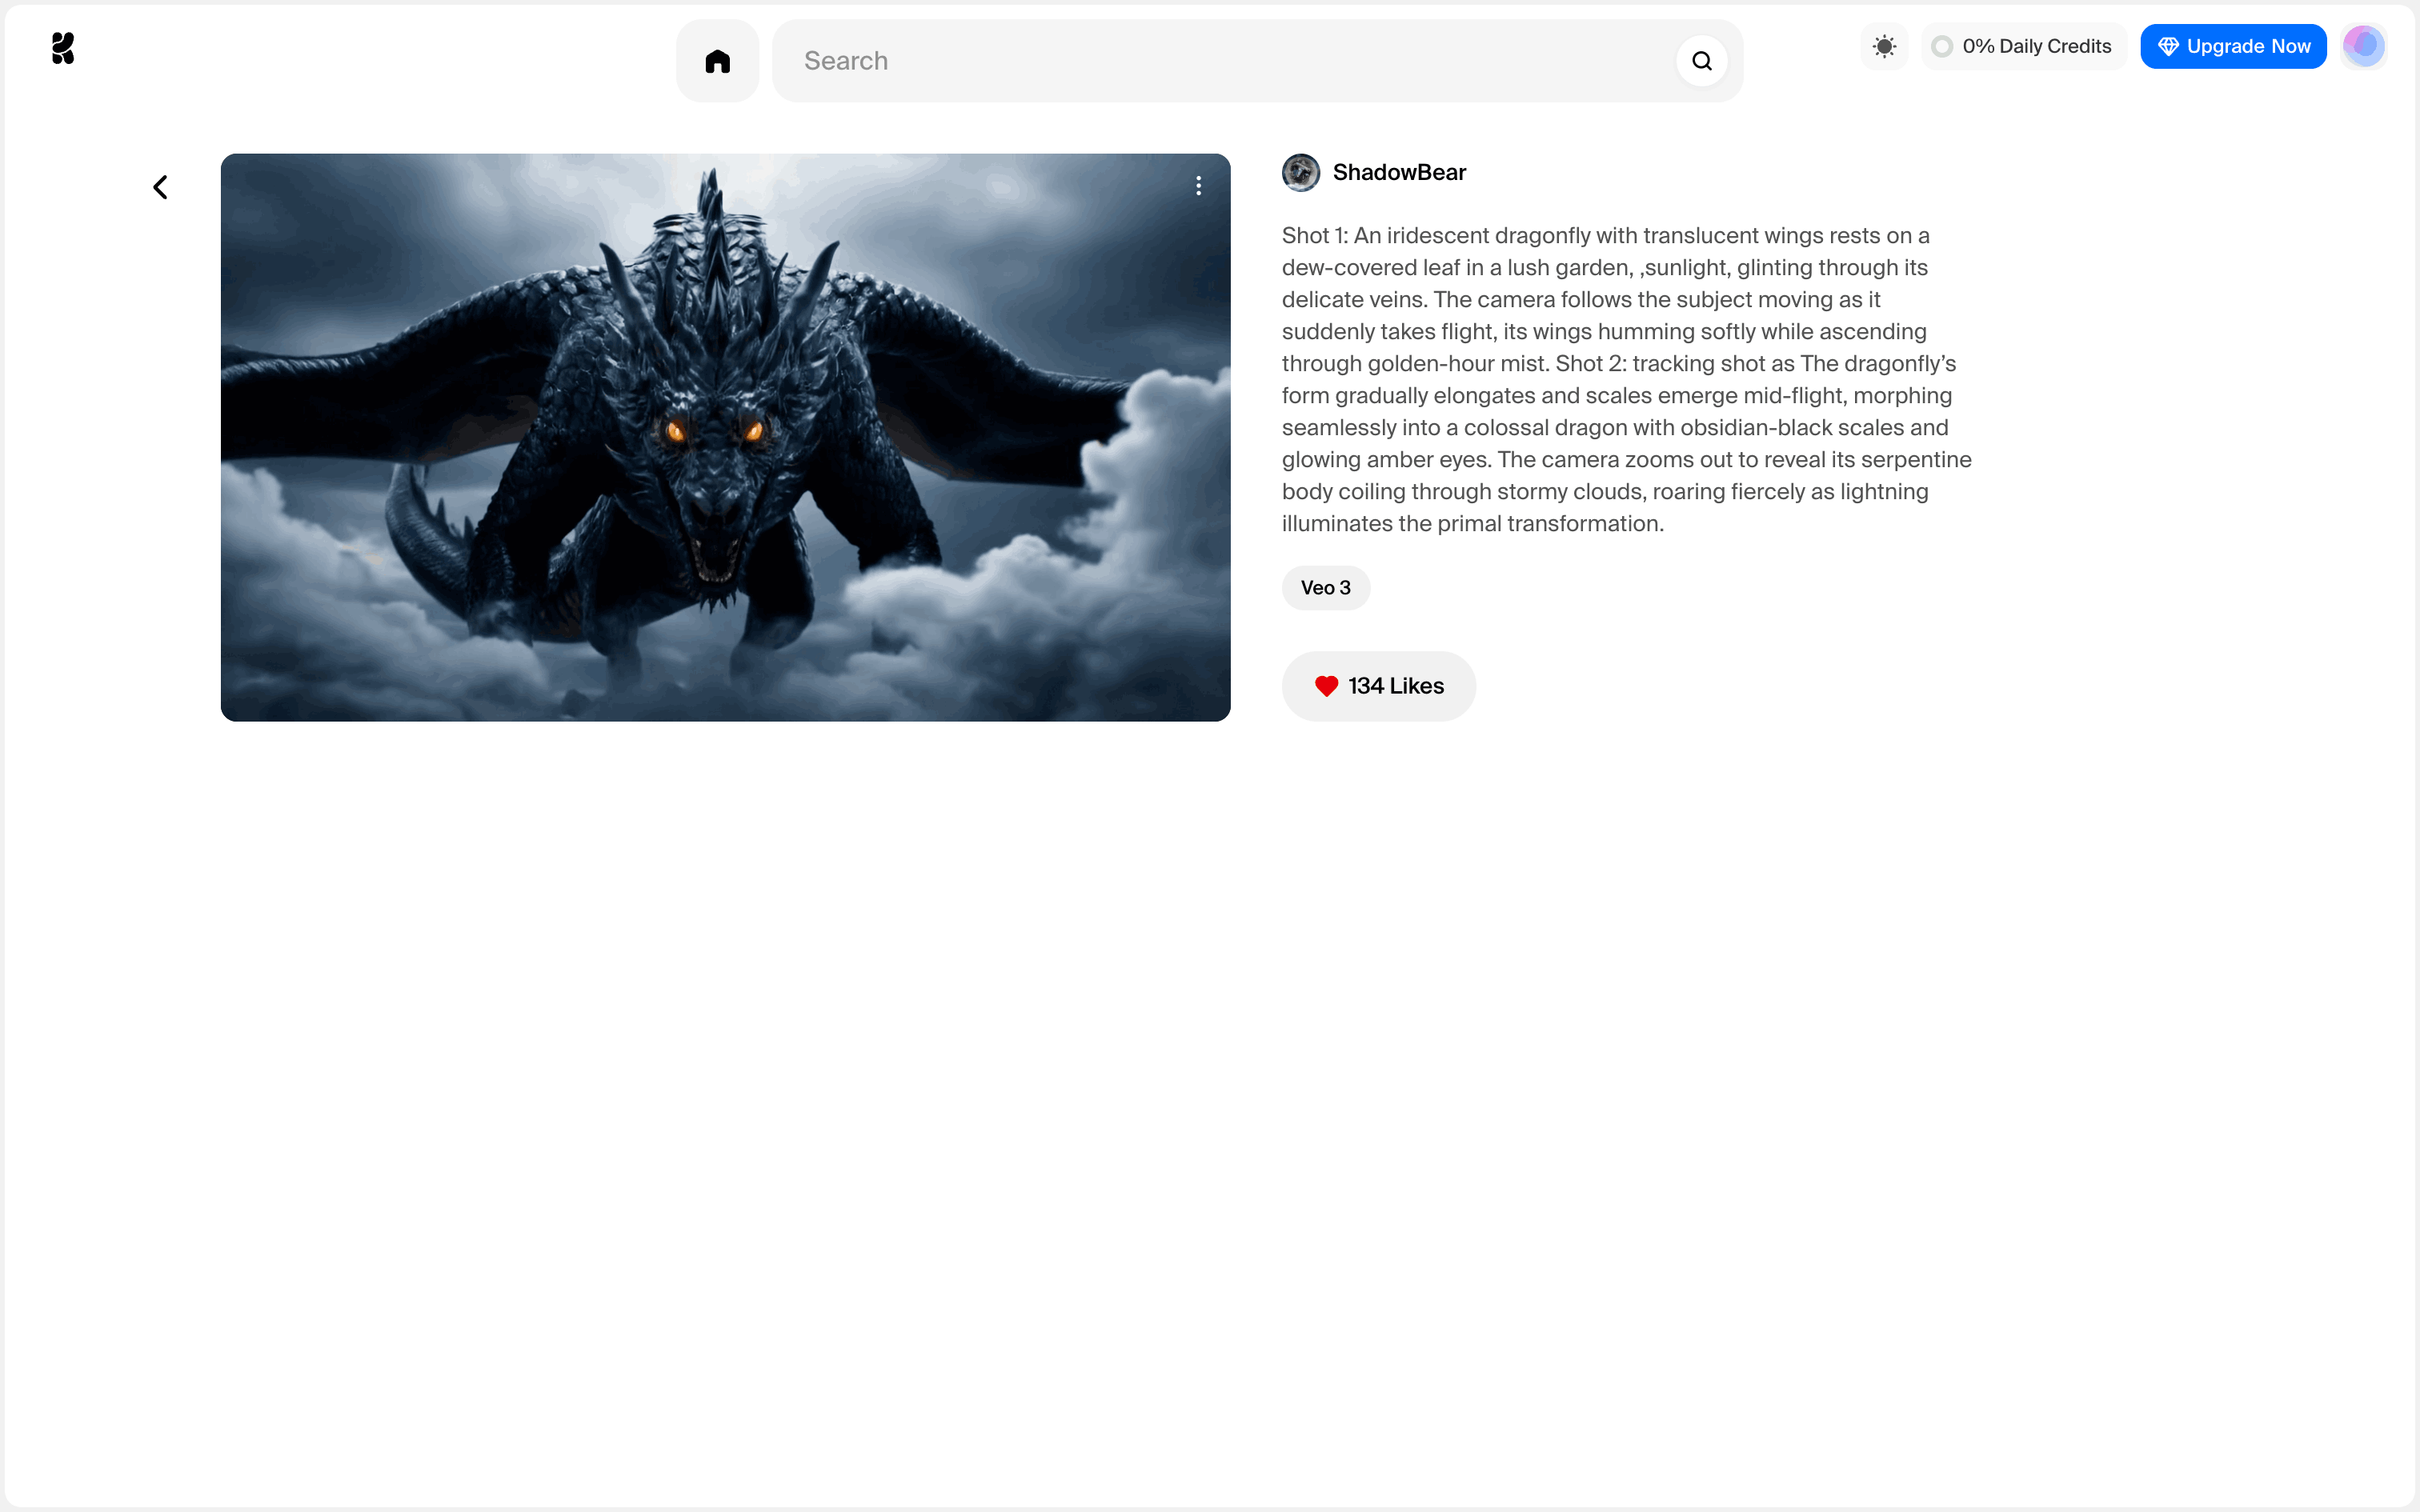The height and width of the screenshot is (1512, 2420).
Task: Go to the home page icon
Action: point(717,61)
